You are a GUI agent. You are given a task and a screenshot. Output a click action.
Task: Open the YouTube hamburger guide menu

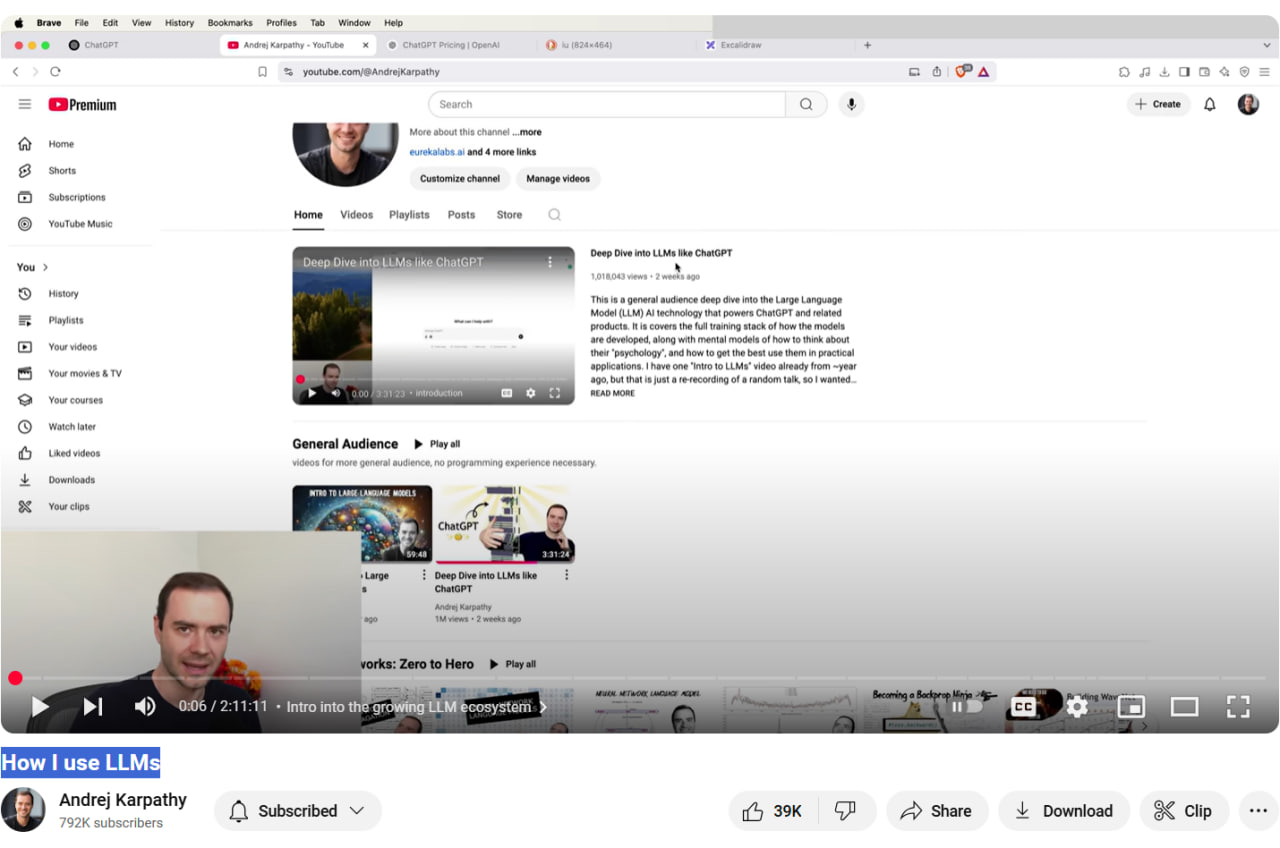click(25, 104)
